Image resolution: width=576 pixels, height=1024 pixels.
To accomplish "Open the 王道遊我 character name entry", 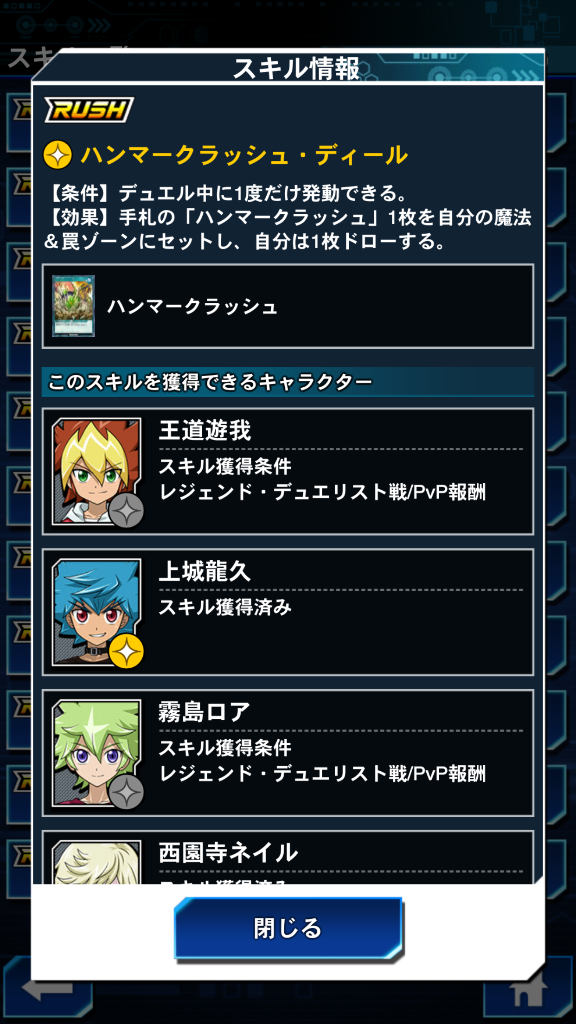I will (204, 431).
